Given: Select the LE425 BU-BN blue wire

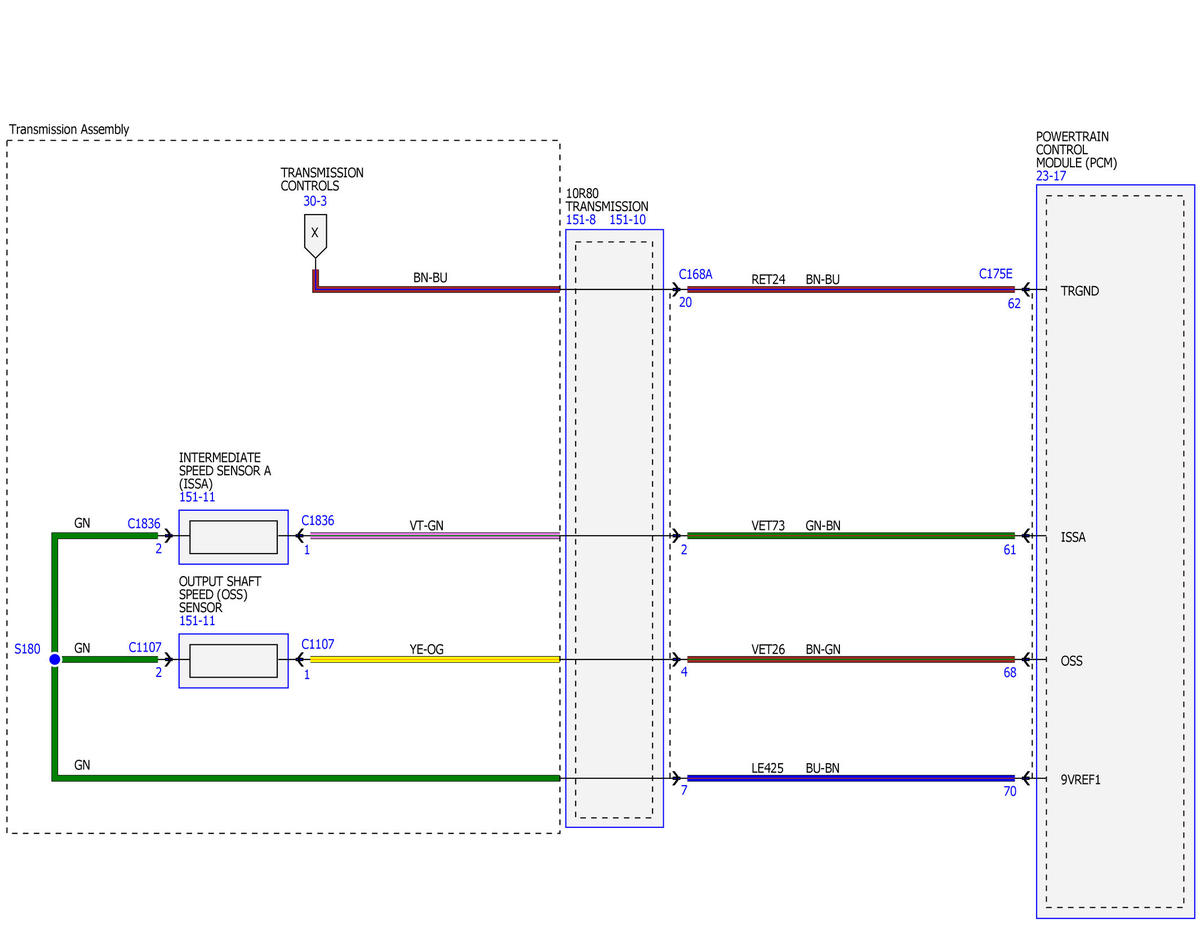Looking at the screenshot, I should pyautogui.click(x=851, y=778).
